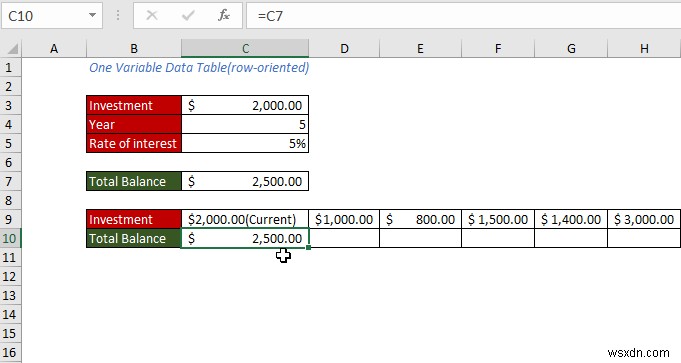Click the fill handle of cell C10
The width and height of the screenshot is (681, 363).
coord(308,247)
